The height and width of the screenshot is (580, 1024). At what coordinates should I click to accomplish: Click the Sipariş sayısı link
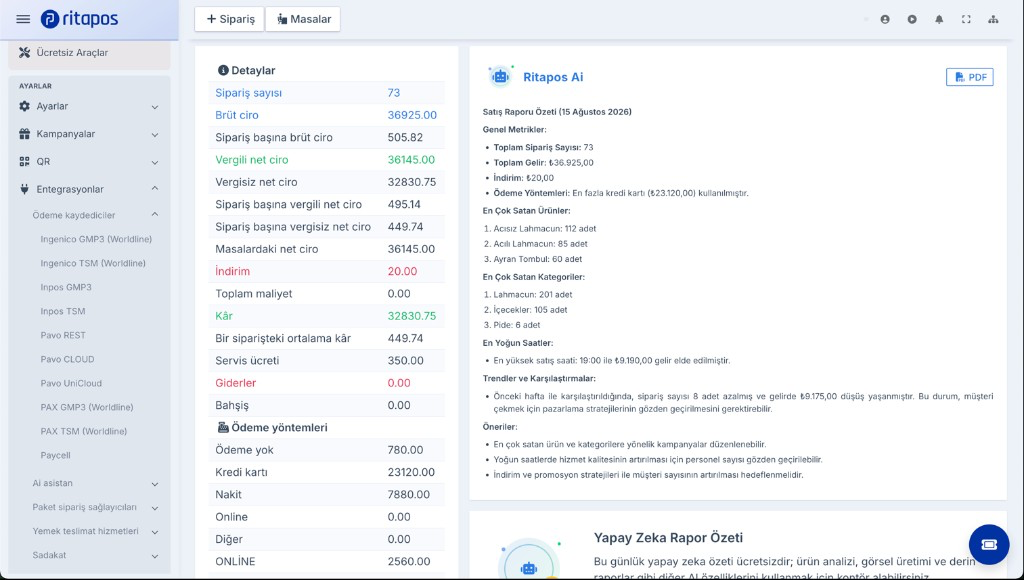[249, 93]
